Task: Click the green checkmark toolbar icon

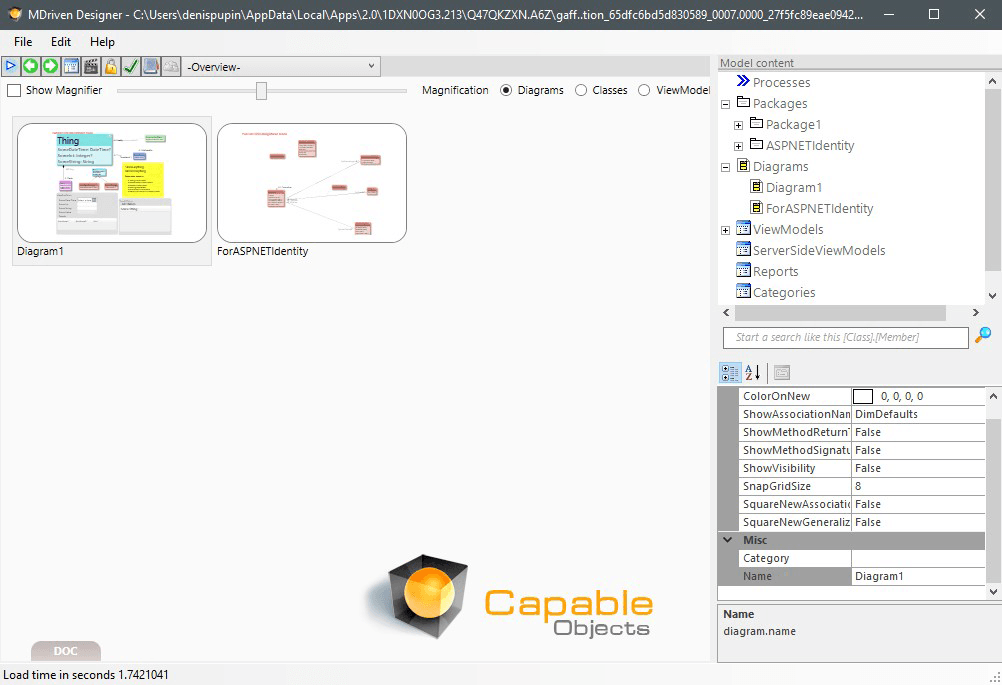Action: point(130,66)
